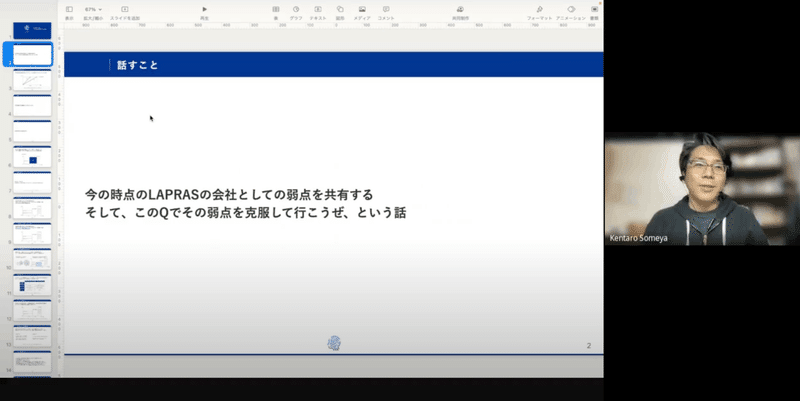Image resolution: width=800 pixels, height=401 pixels.
Task: Select slide 2 thumbnail in navigator
Action: [32, 55]
